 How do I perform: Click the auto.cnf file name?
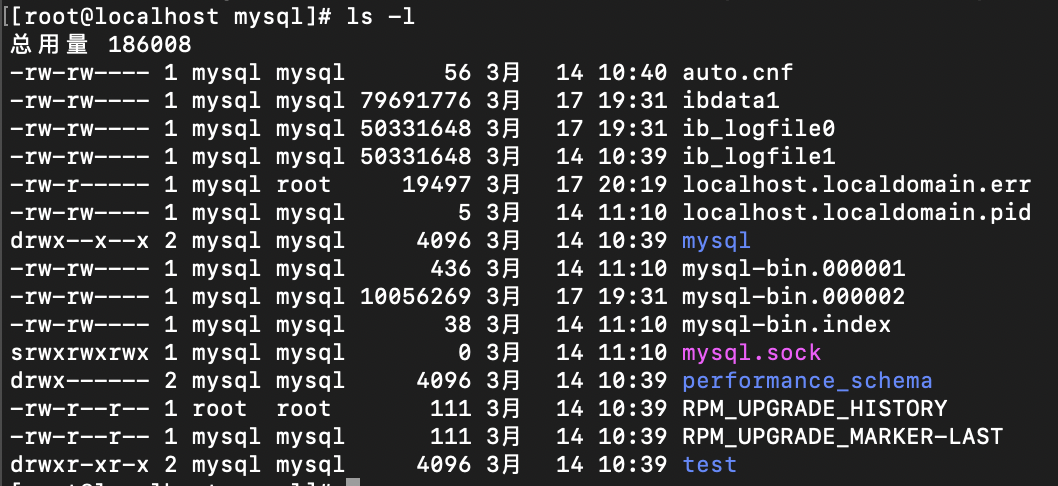click(737, 72)
